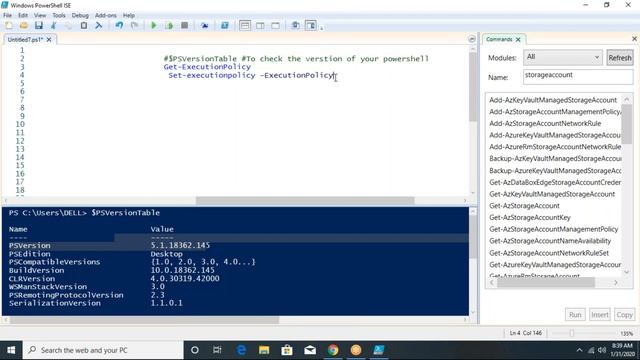Save the script with the floppy disk icon

(39, 26)
